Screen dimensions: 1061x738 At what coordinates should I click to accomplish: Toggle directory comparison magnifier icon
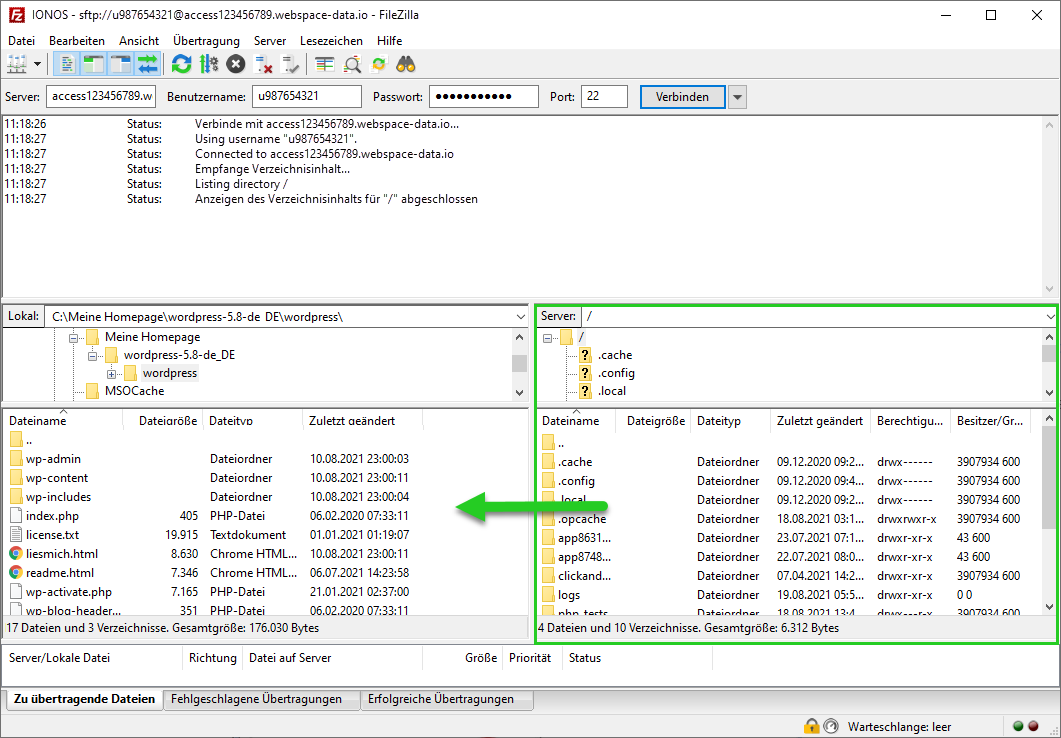pyautogui.click(x=352, y=64)
